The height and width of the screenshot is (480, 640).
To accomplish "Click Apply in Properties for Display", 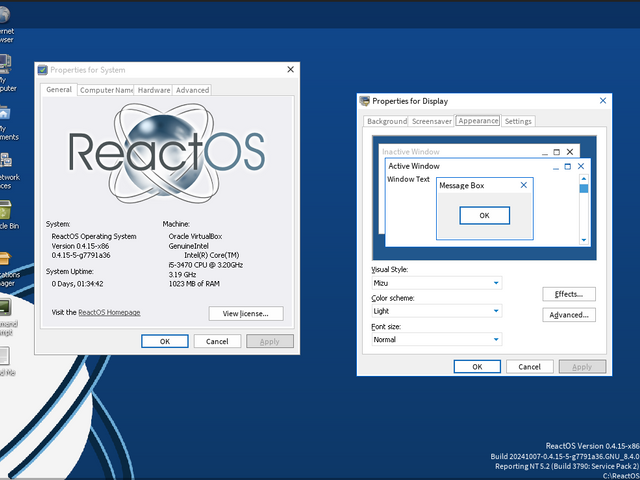I will [582, 367].
